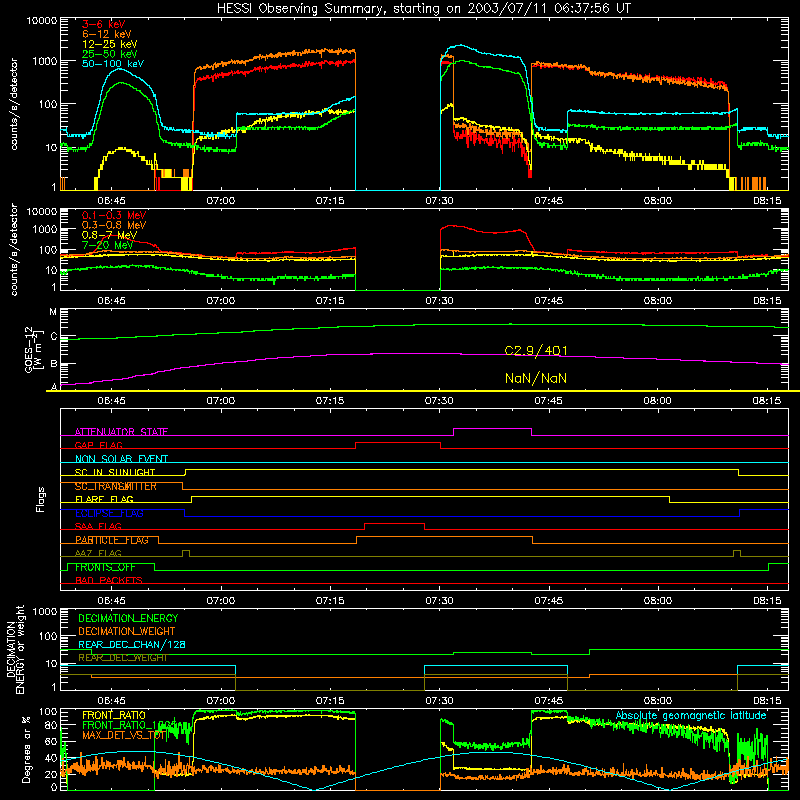Image resolution: width=800 pixels, height=800 pixels.
Task: Click the REAR_DEC_CHAN/128 legend label
Action: (132, 644)
